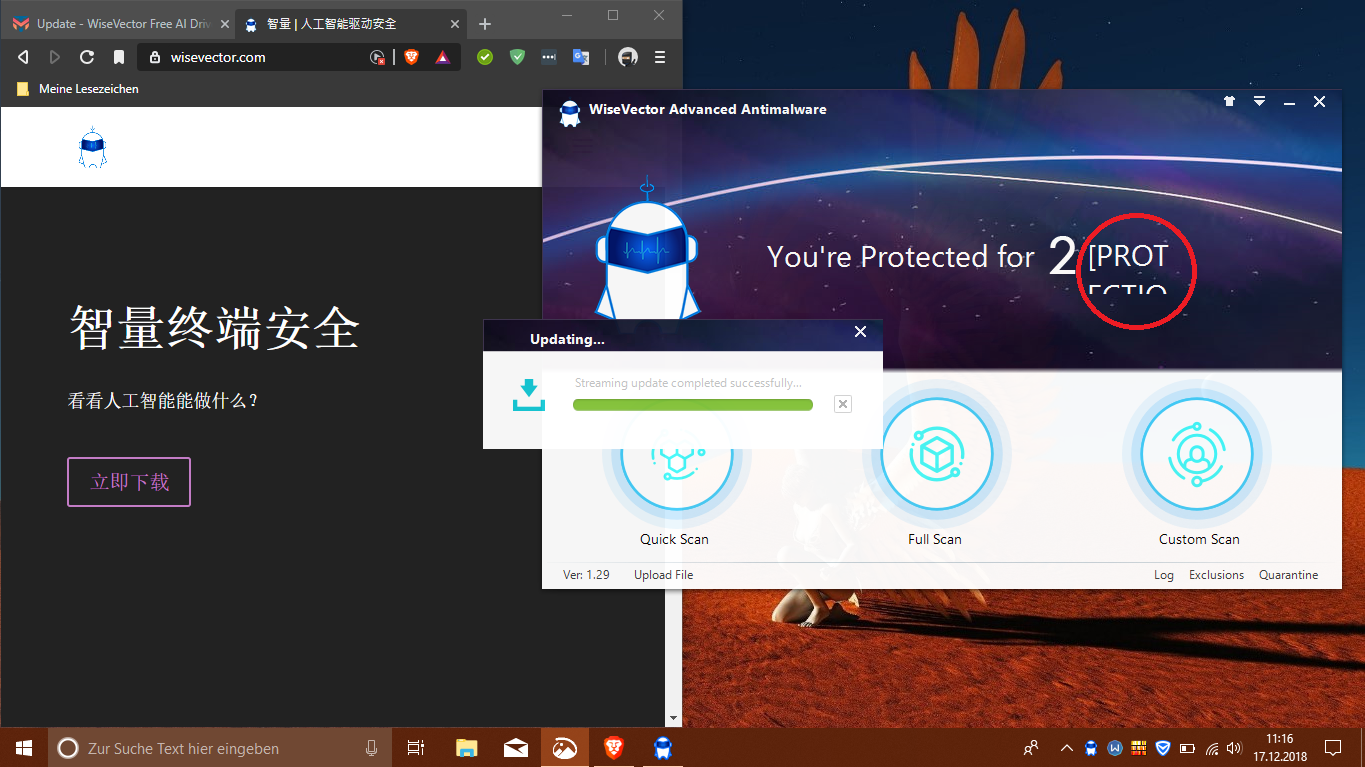Viewport: 1365px width, 767px height.
Task: Launch the Full Scan
Action: click(936, 455)
